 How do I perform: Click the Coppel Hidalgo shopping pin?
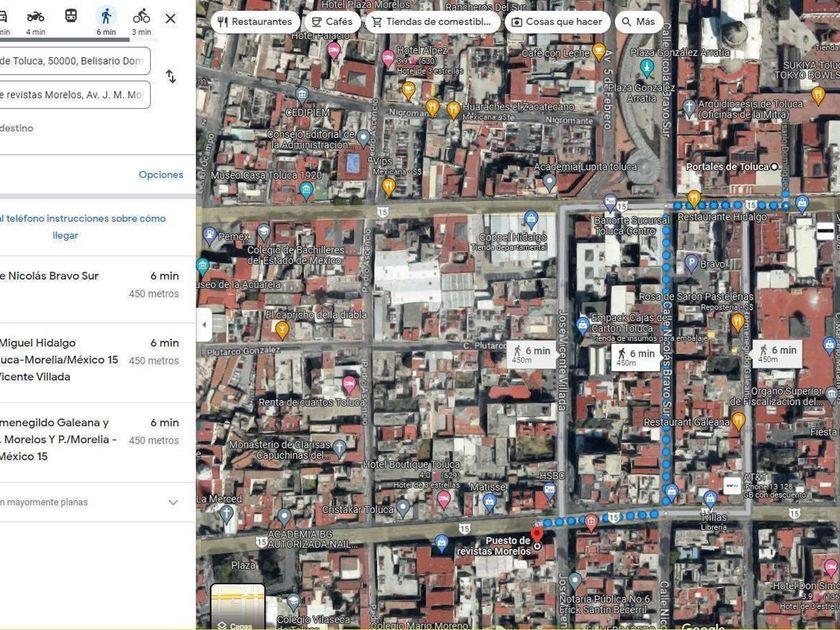[x=532, y=219]
